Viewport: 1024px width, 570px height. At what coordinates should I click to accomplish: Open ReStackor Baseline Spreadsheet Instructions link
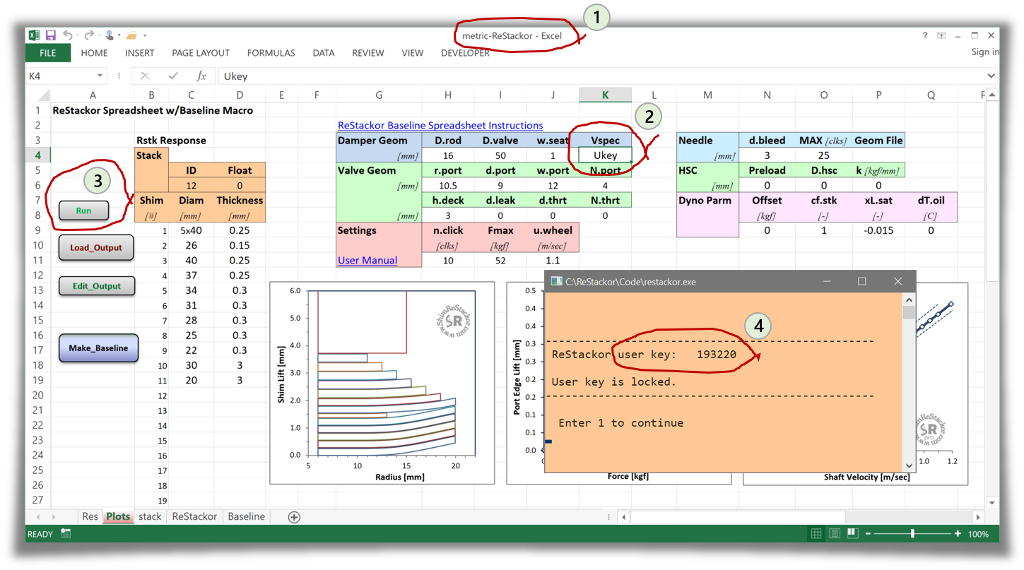click(x=440, y=125)
